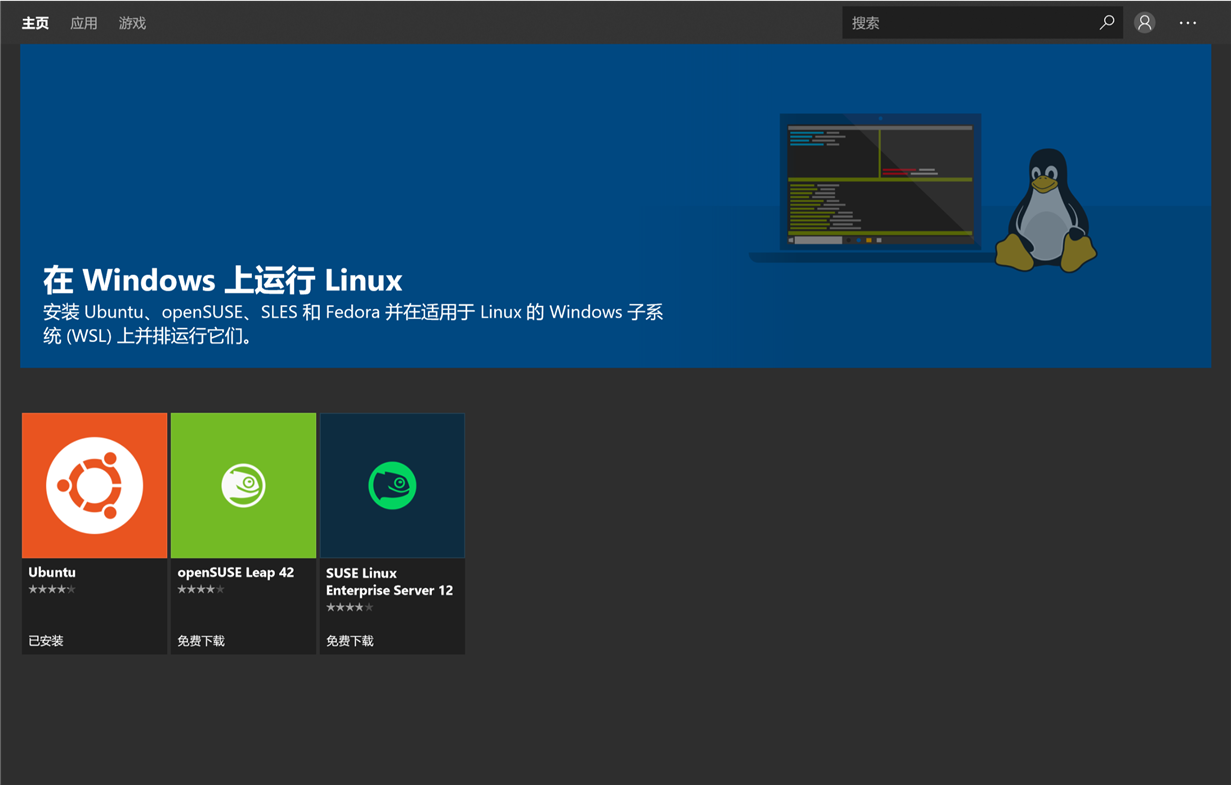Open the Ubuntu app tile logo

(x=95, y=485)
